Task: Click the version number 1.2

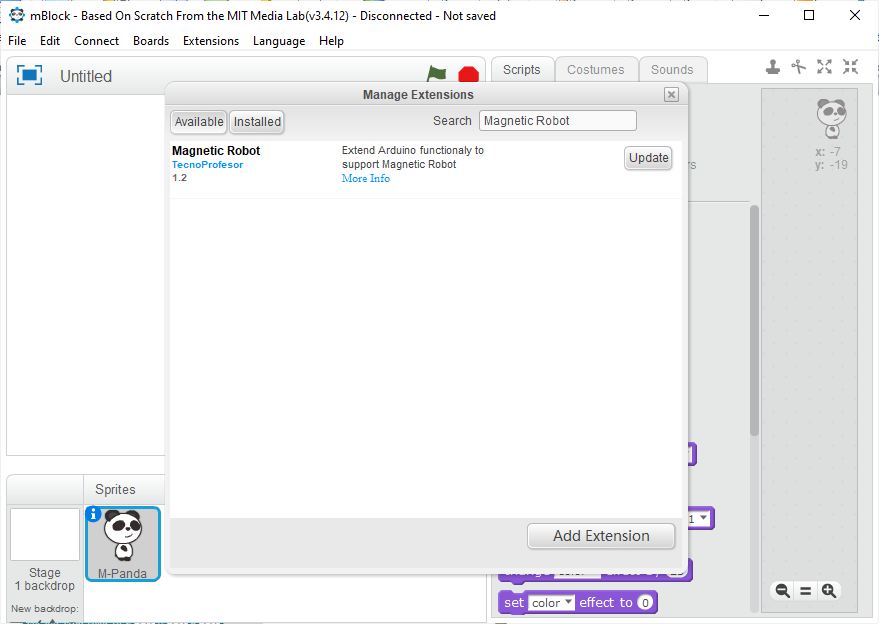Action: [x=179, y=178]
